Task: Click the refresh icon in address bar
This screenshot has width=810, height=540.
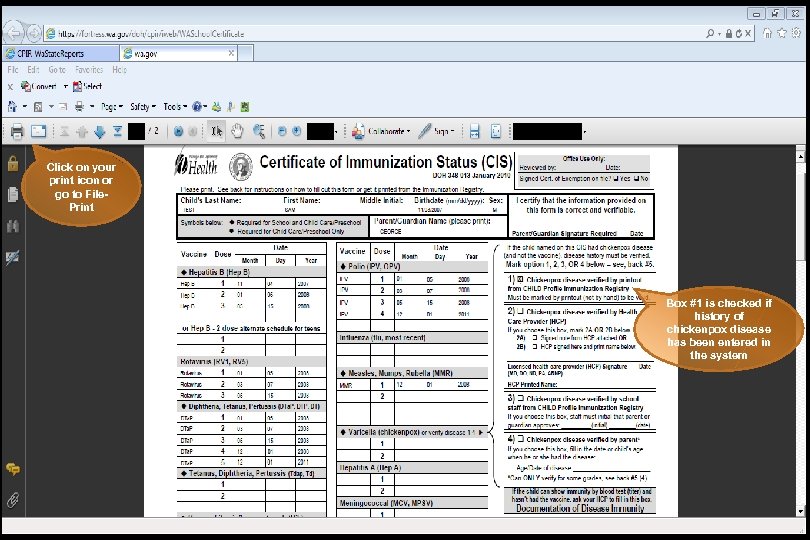Action: pyautogui.click(x=739, y=34)
